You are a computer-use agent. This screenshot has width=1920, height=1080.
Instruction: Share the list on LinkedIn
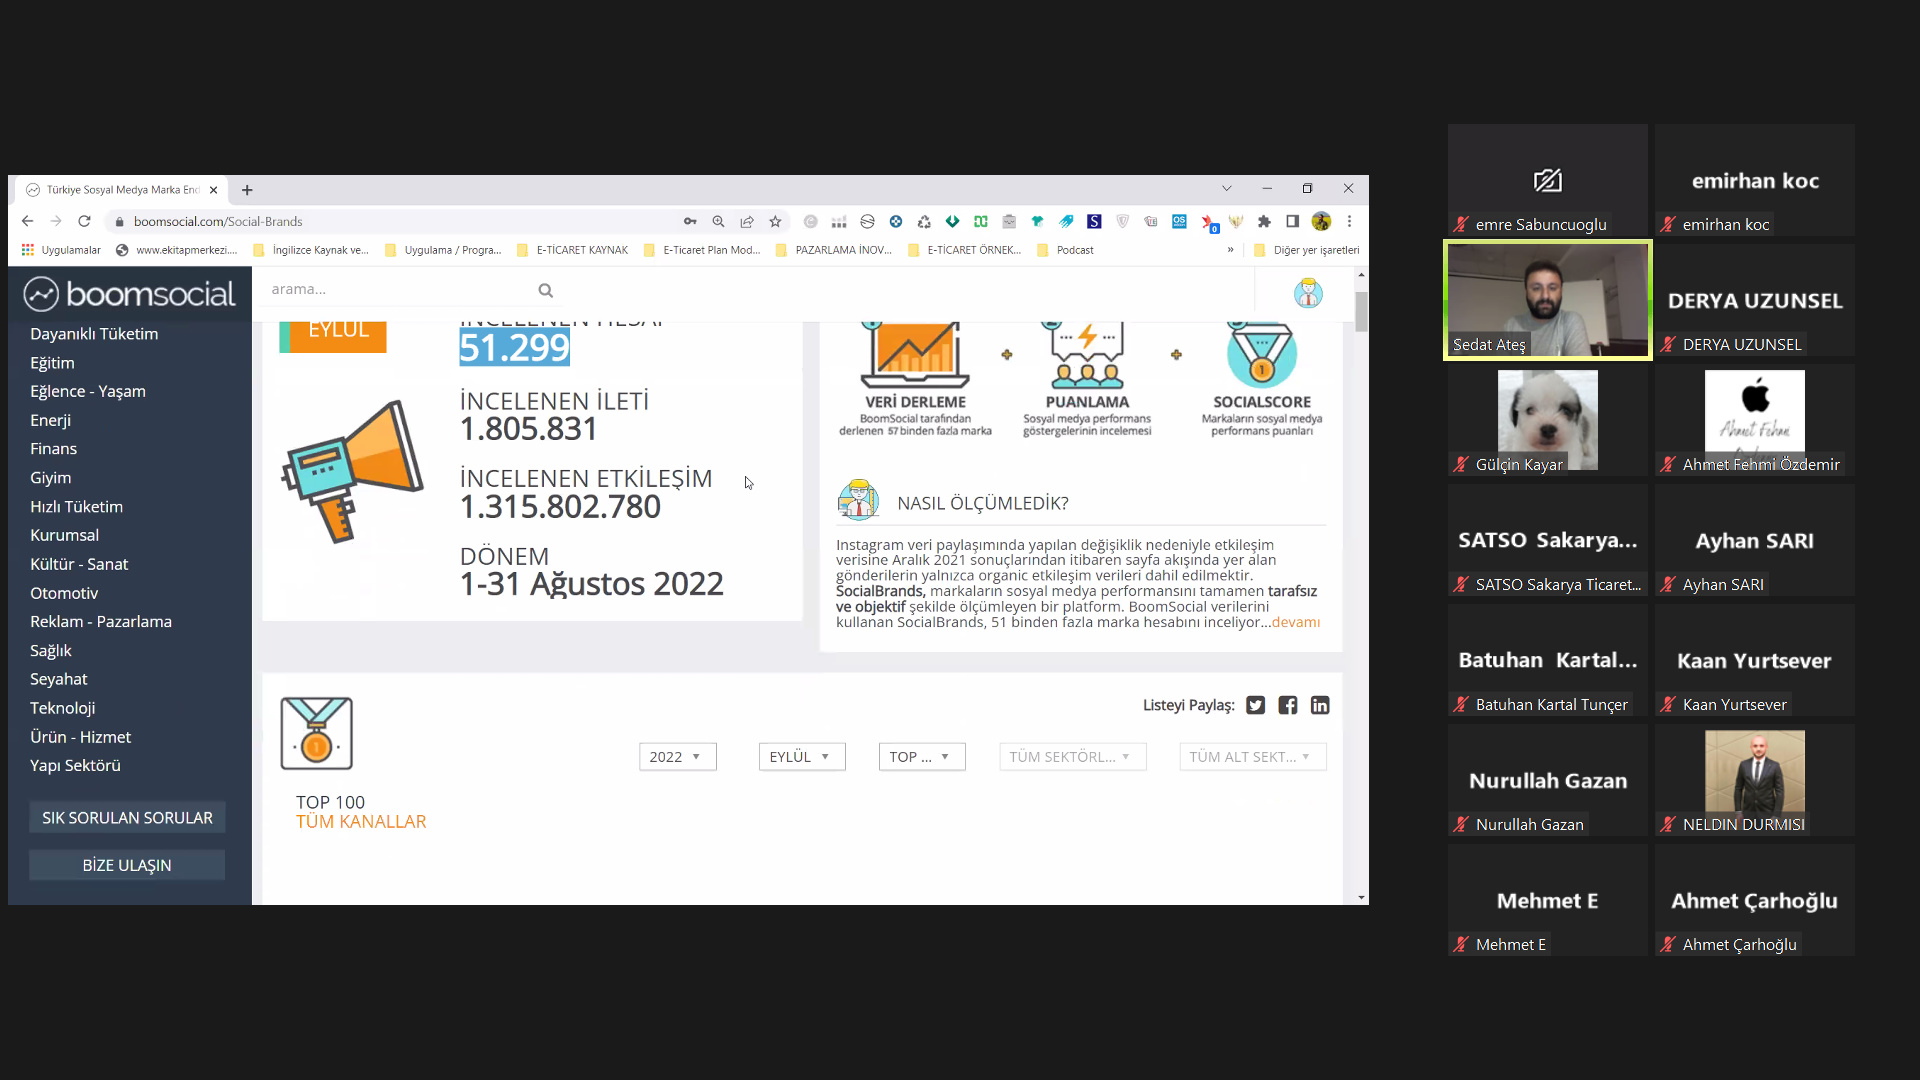click(x=1320, y=705)
